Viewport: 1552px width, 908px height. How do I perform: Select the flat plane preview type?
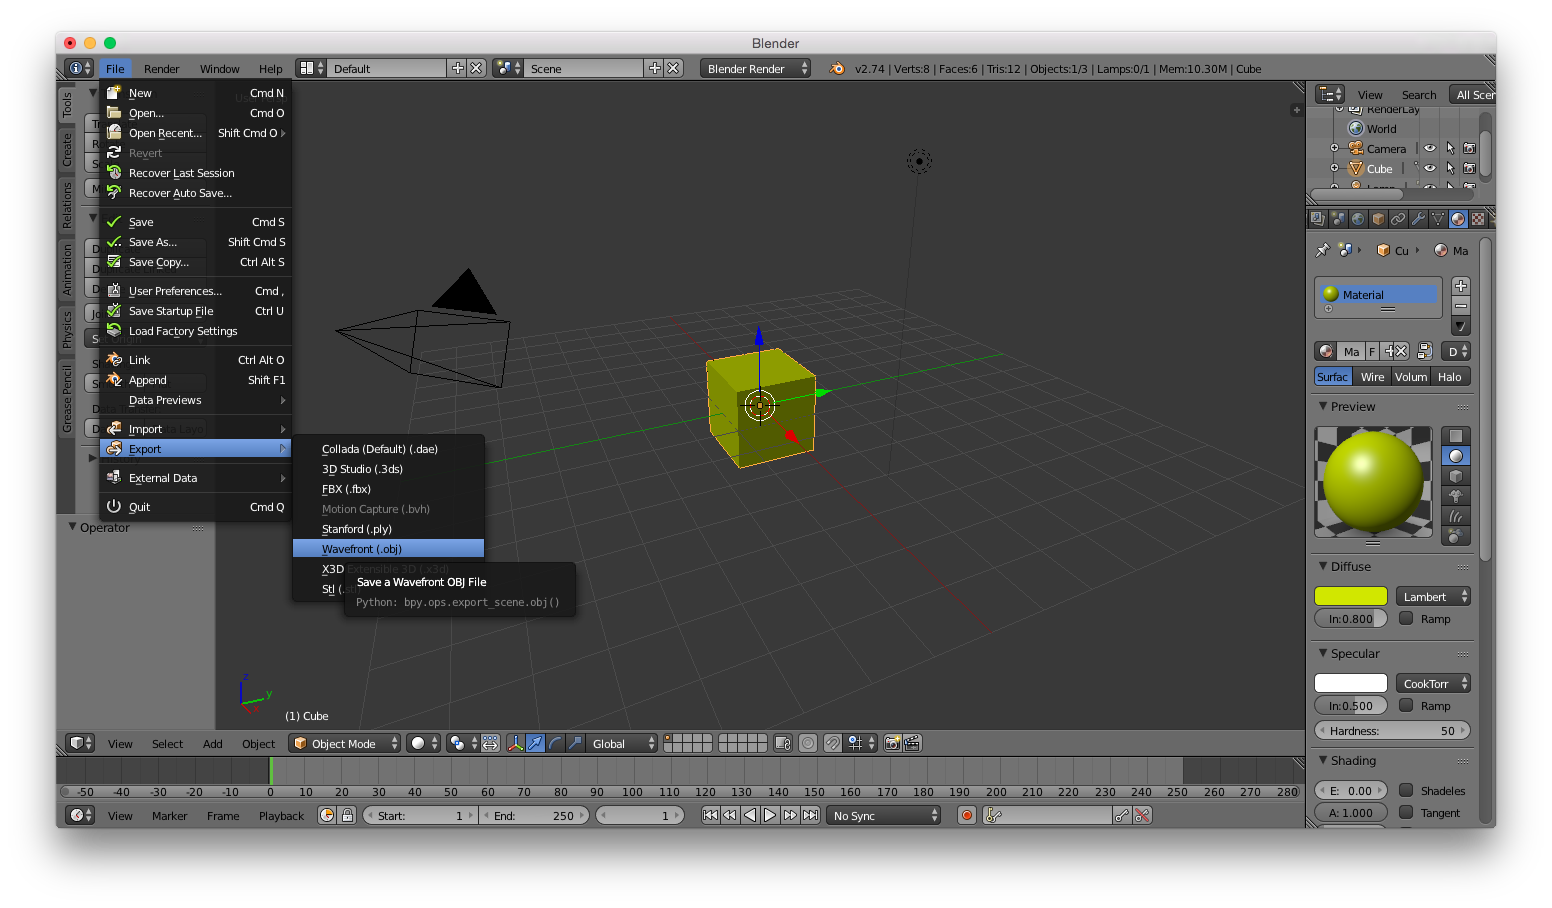pyautogui.click(x=1456, y=436)
